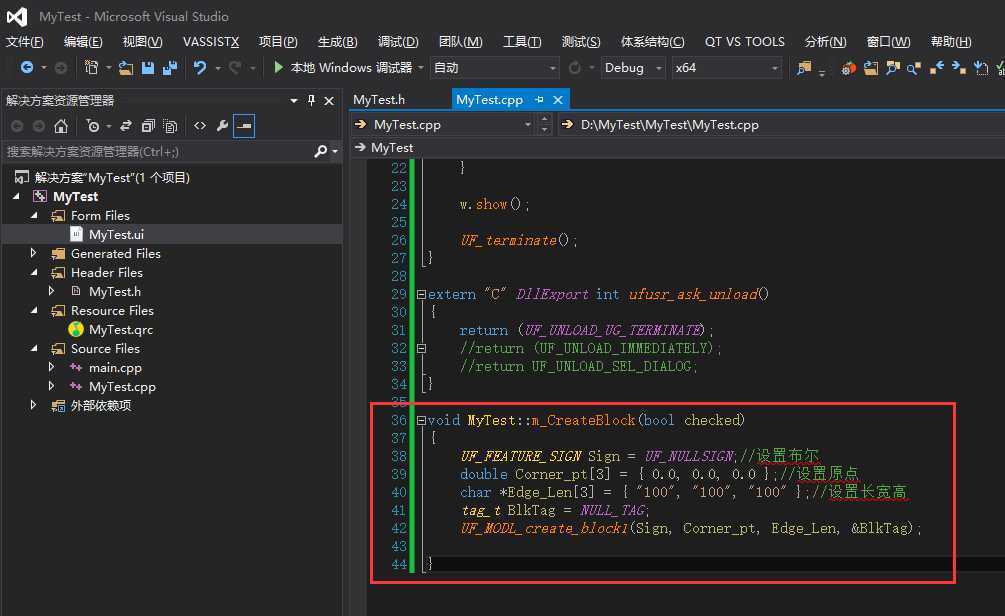Viewport: 1005px width, 616px height.
Task: Open the QT VS TOOLS menu
Action: (745, 42)
